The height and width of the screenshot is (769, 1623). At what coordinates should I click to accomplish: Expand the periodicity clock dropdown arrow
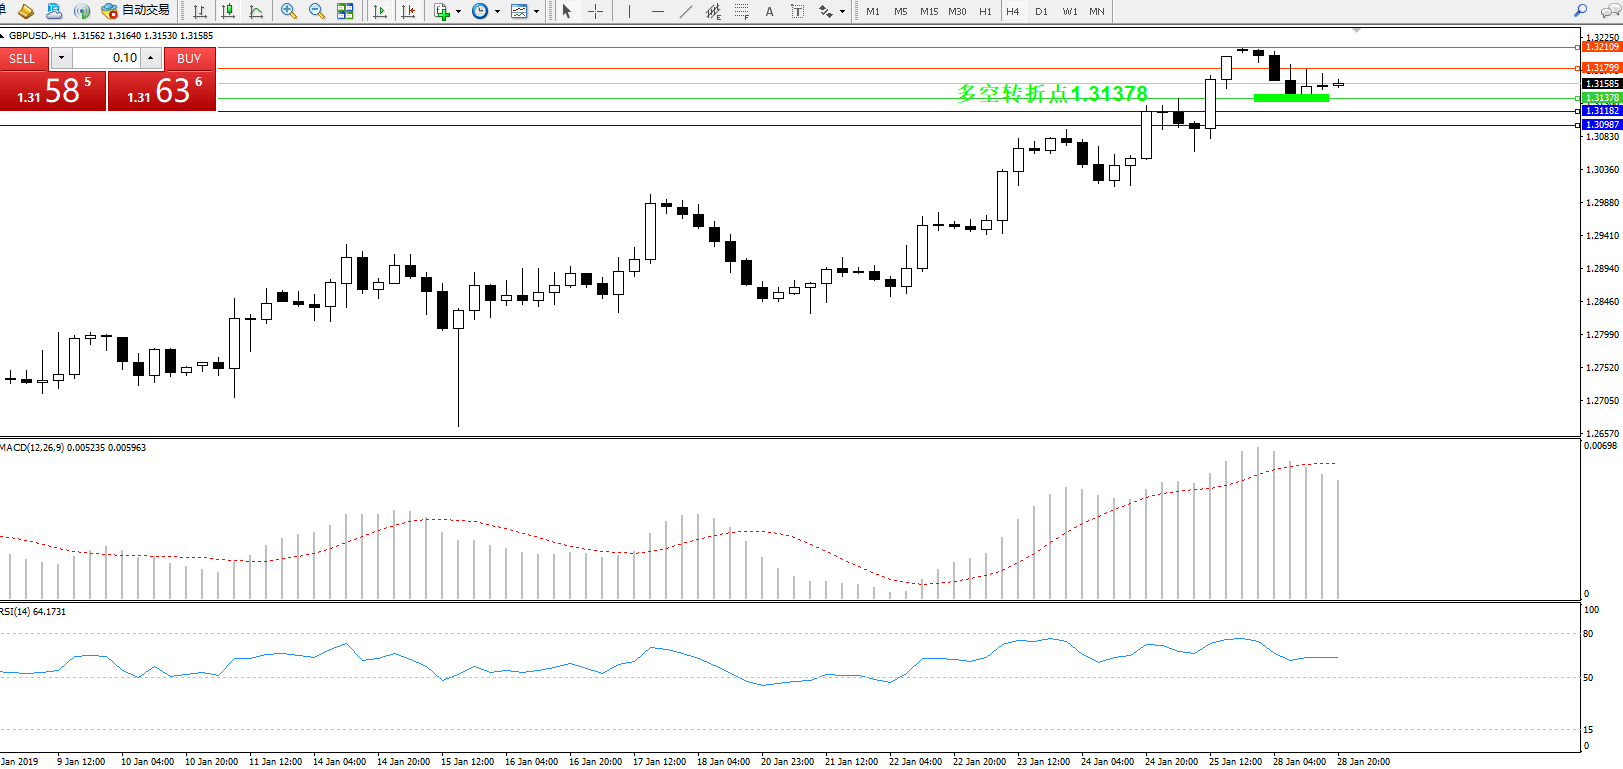tap(497, 12)
